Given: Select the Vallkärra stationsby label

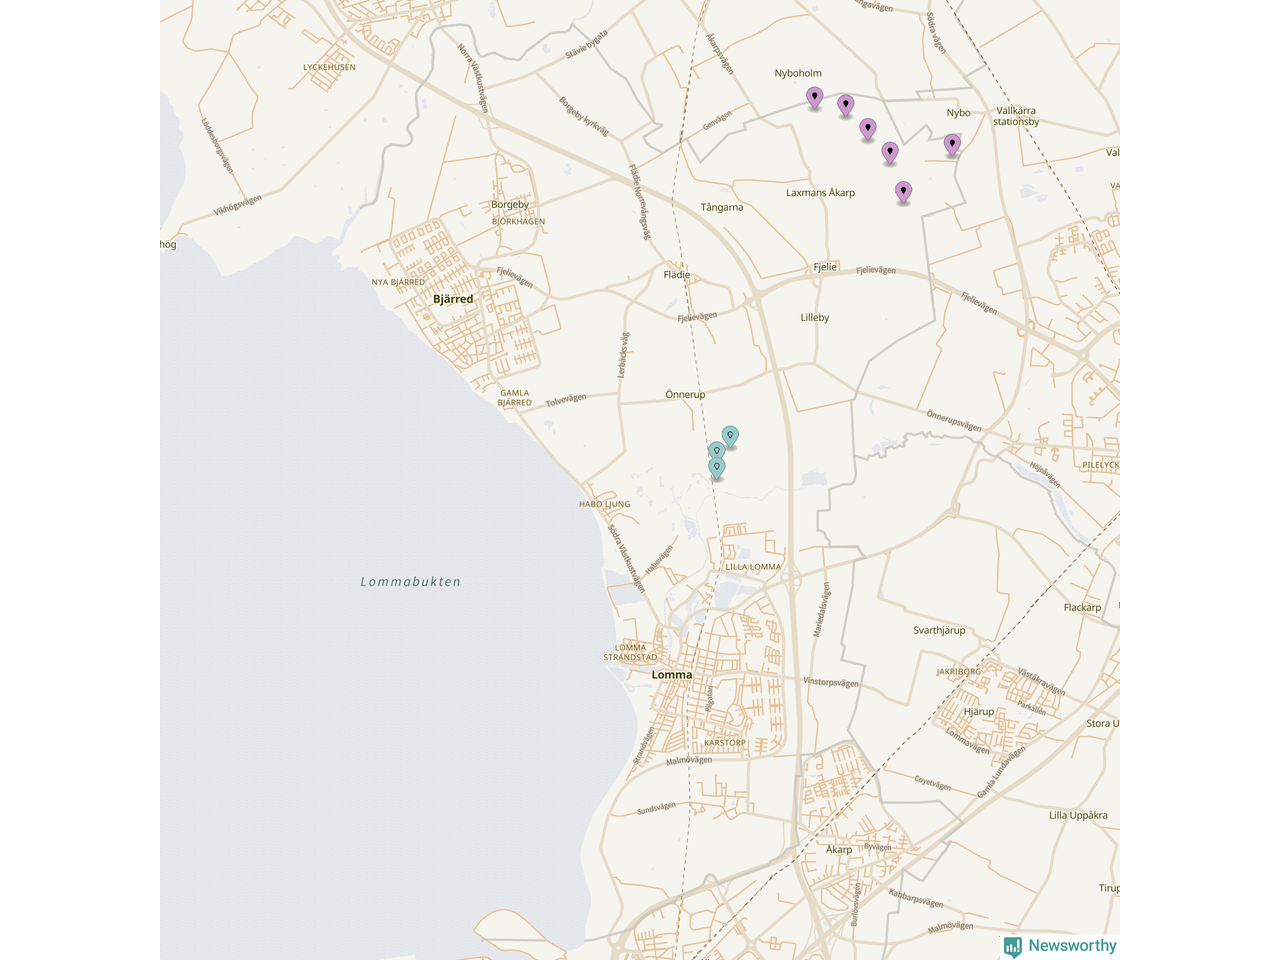Looking at the screenshot, I should point(1016,116).
